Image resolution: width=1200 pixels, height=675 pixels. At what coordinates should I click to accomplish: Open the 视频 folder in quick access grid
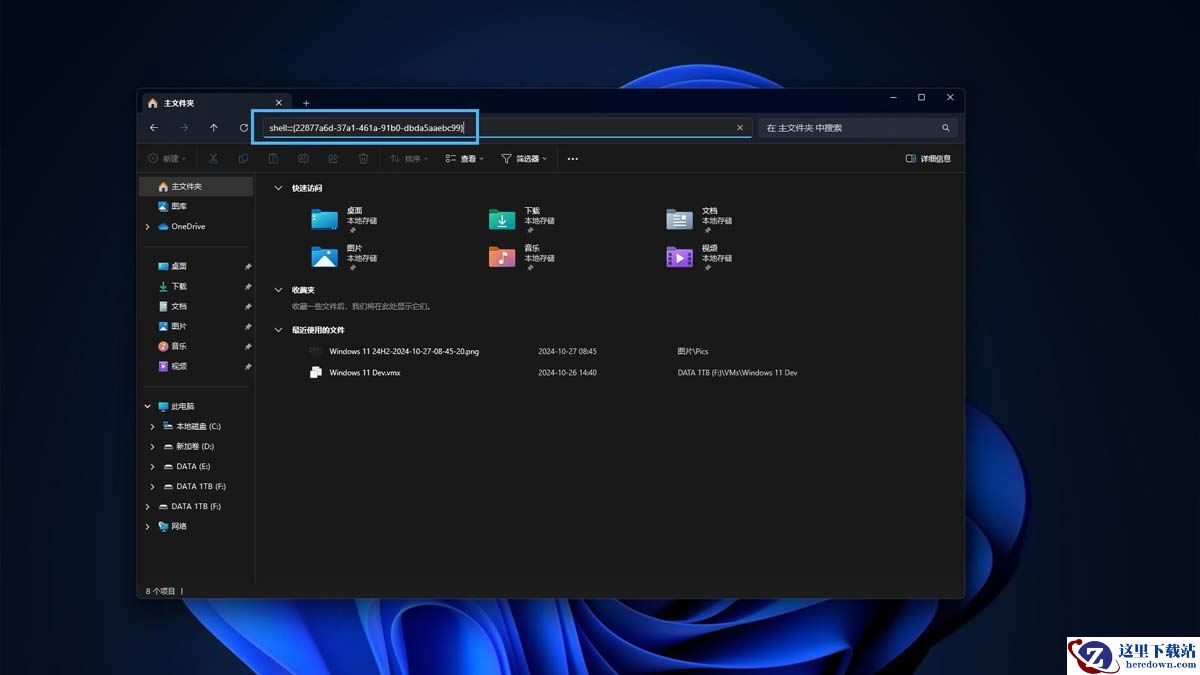tap(700, 257)
